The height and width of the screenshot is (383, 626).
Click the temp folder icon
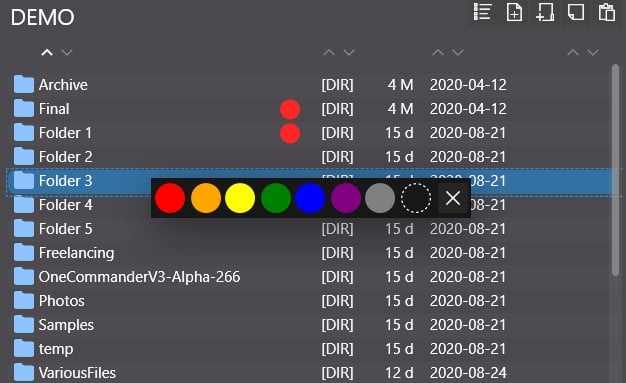point(24,348)
